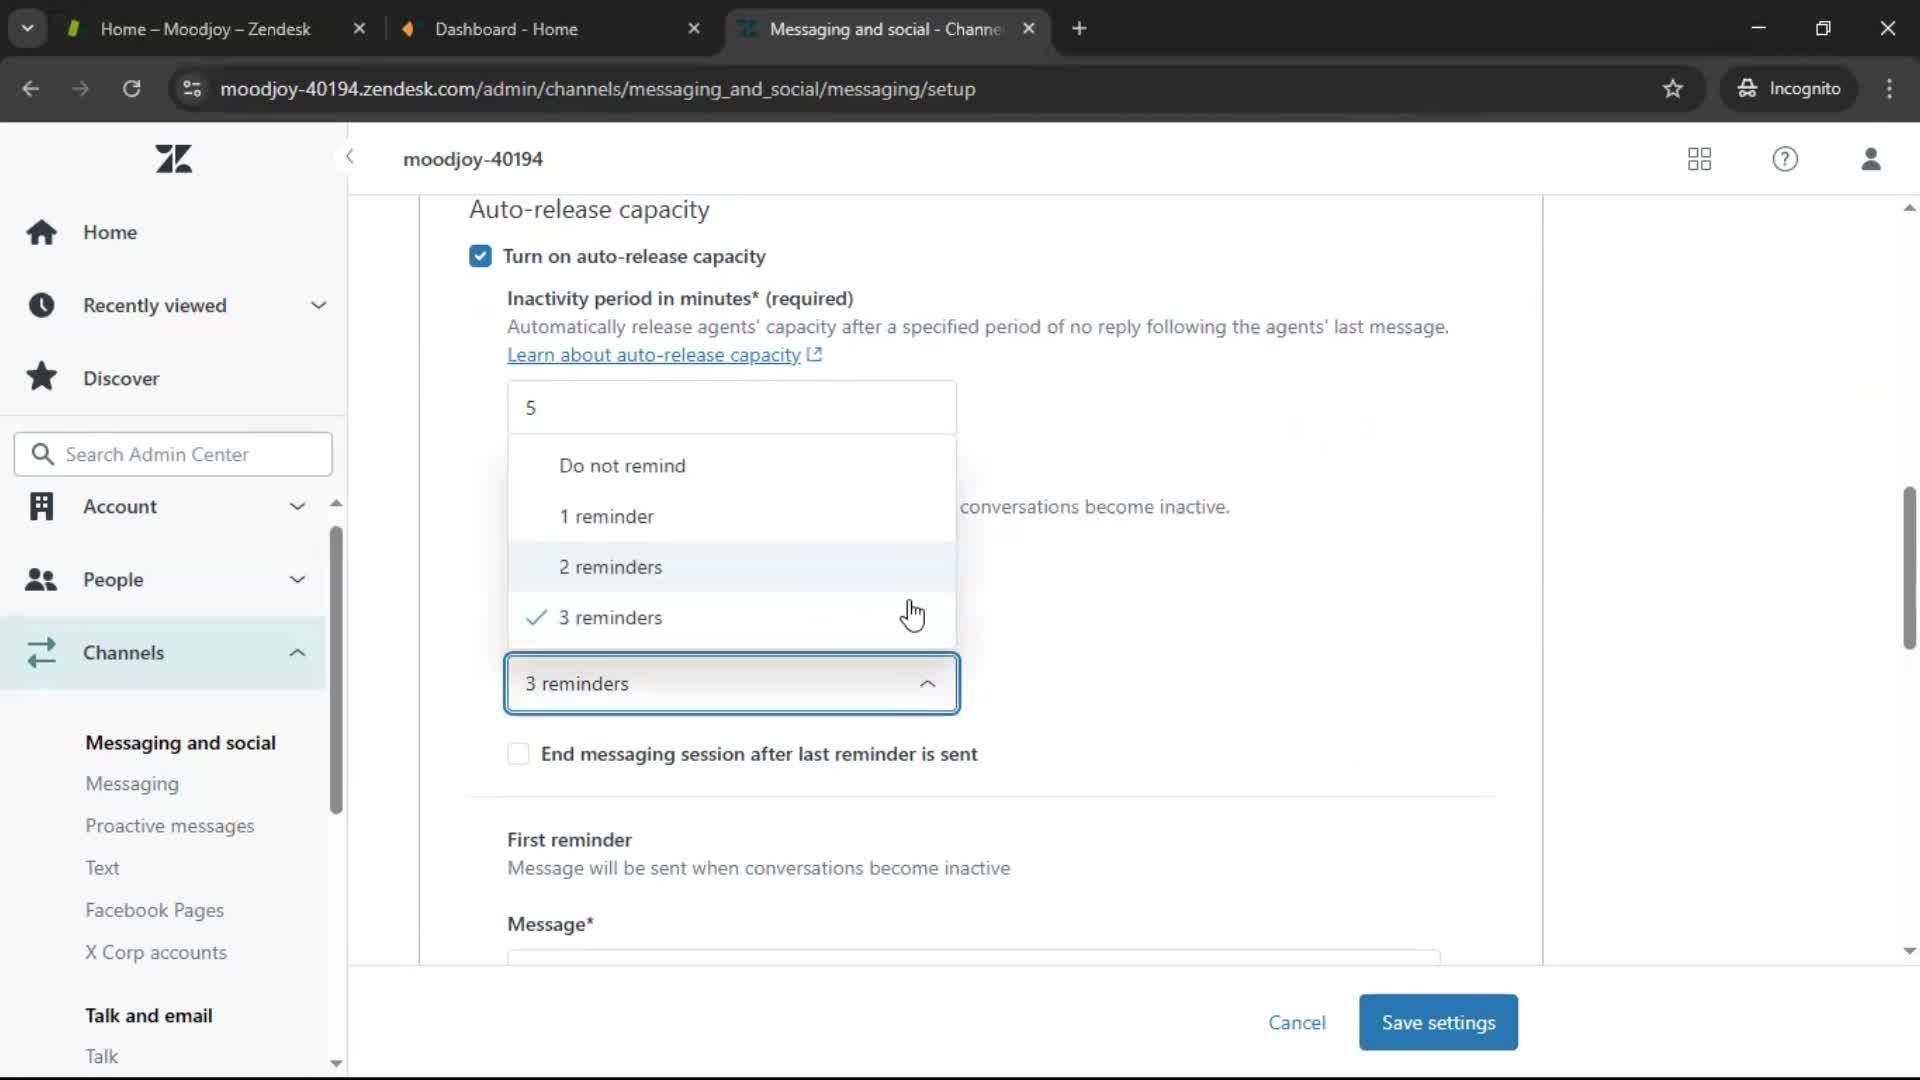
Task: Expand the Recently viewed section
Action: pos(318,305)
